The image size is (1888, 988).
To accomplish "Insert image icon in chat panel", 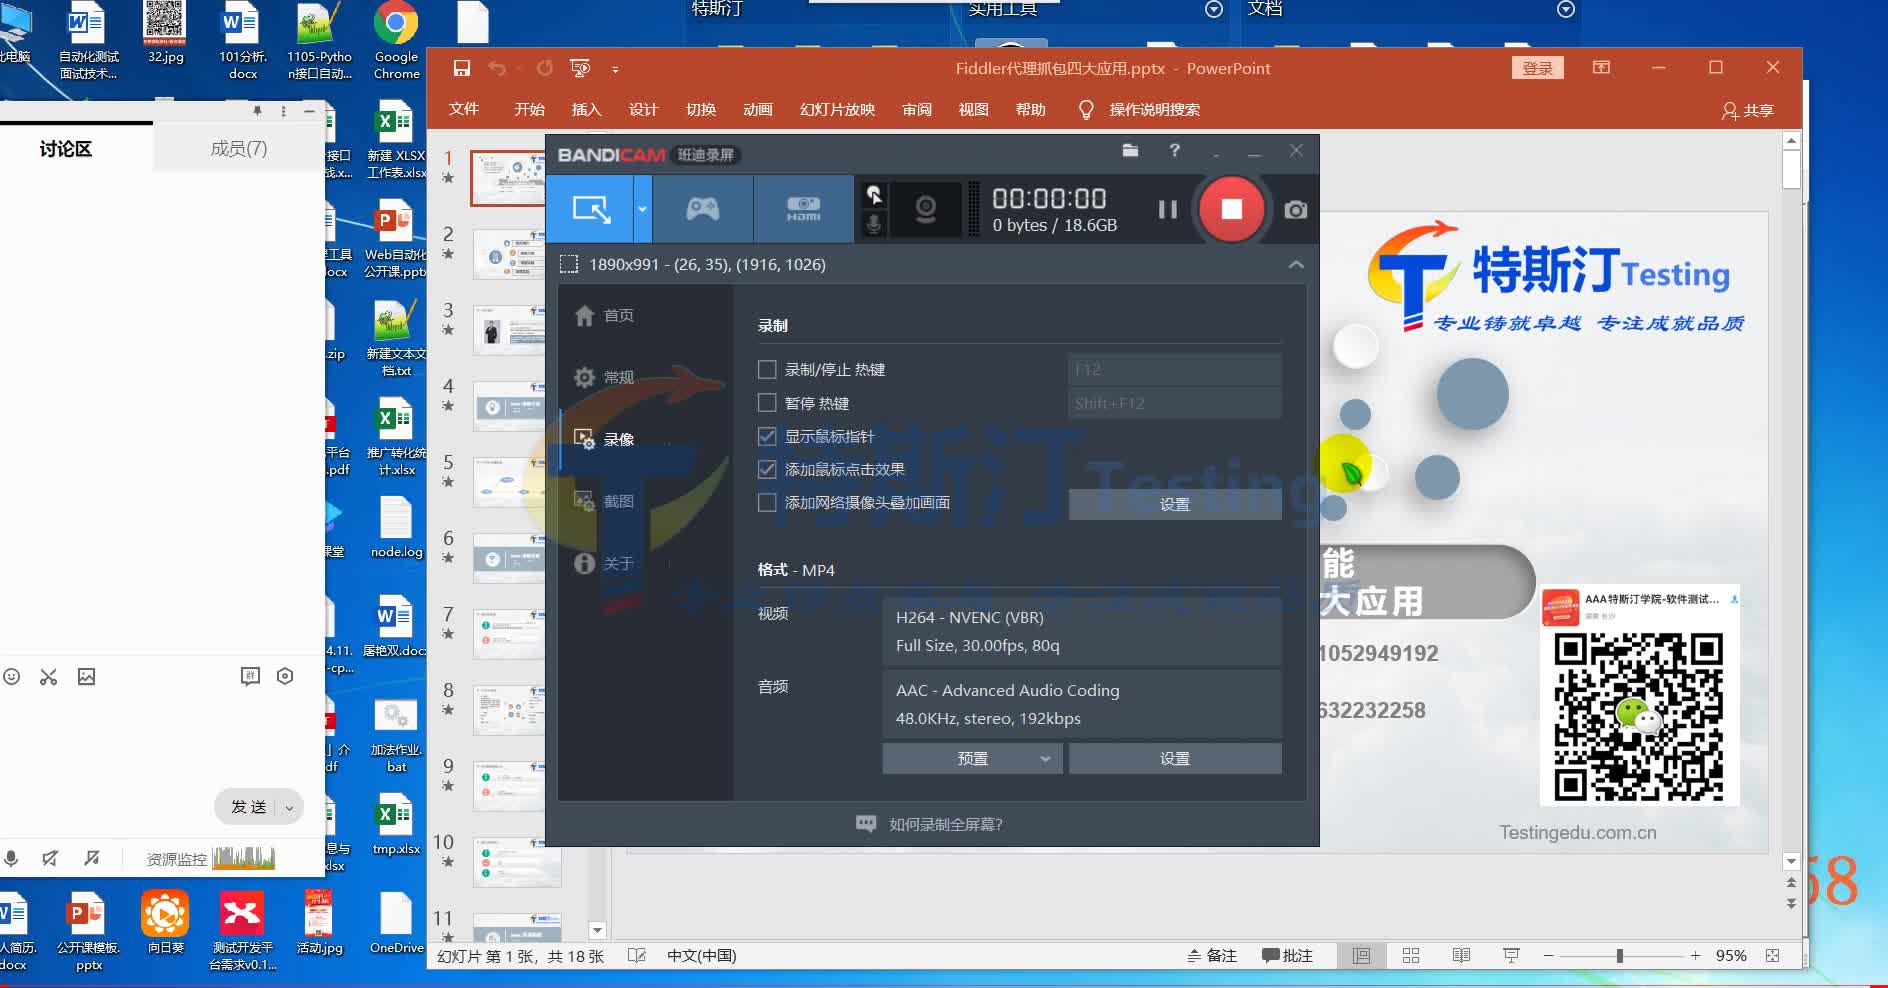I will (x=87, y=677).
